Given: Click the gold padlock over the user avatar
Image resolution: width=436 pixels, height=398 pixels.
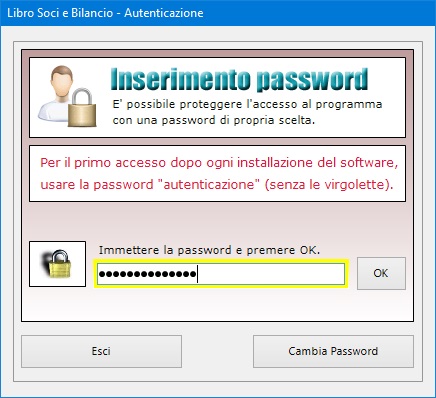Looking at the screenshot, I should 82,107.
